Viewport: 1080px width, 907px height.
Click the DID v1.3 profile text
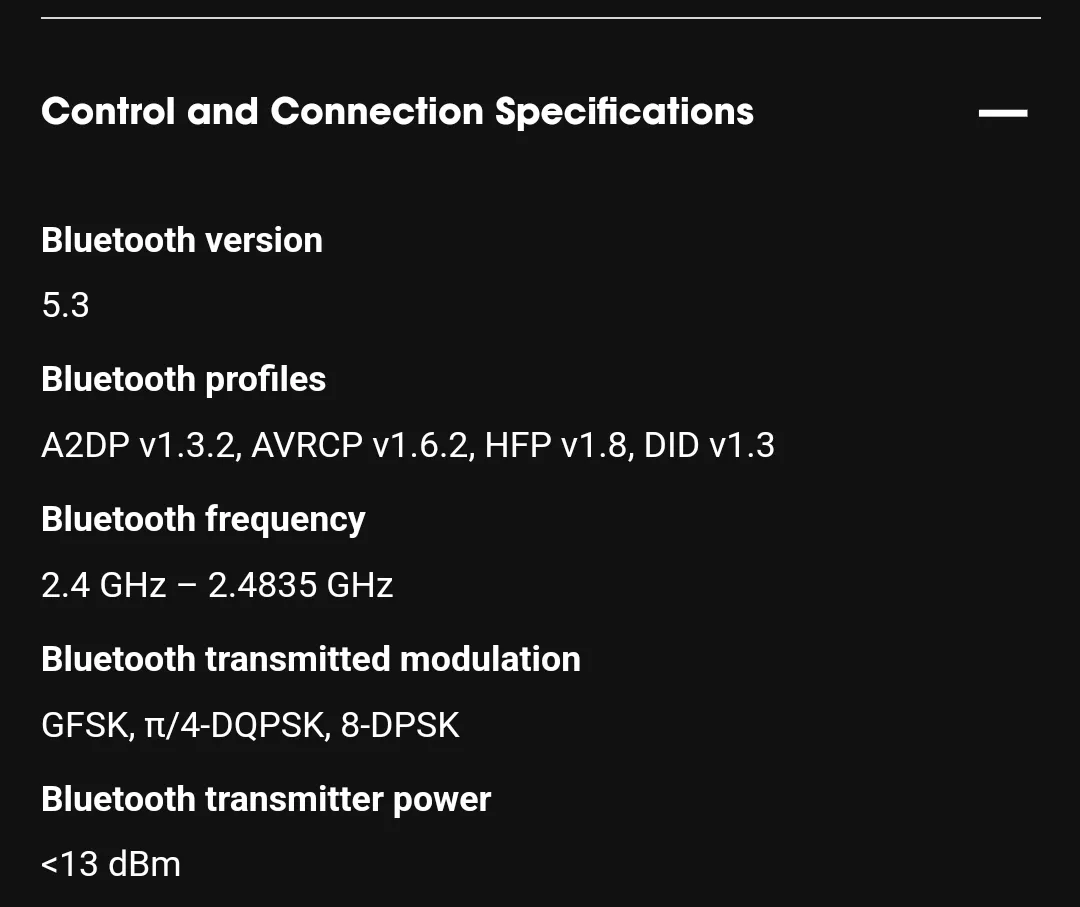tap(709, 446)
